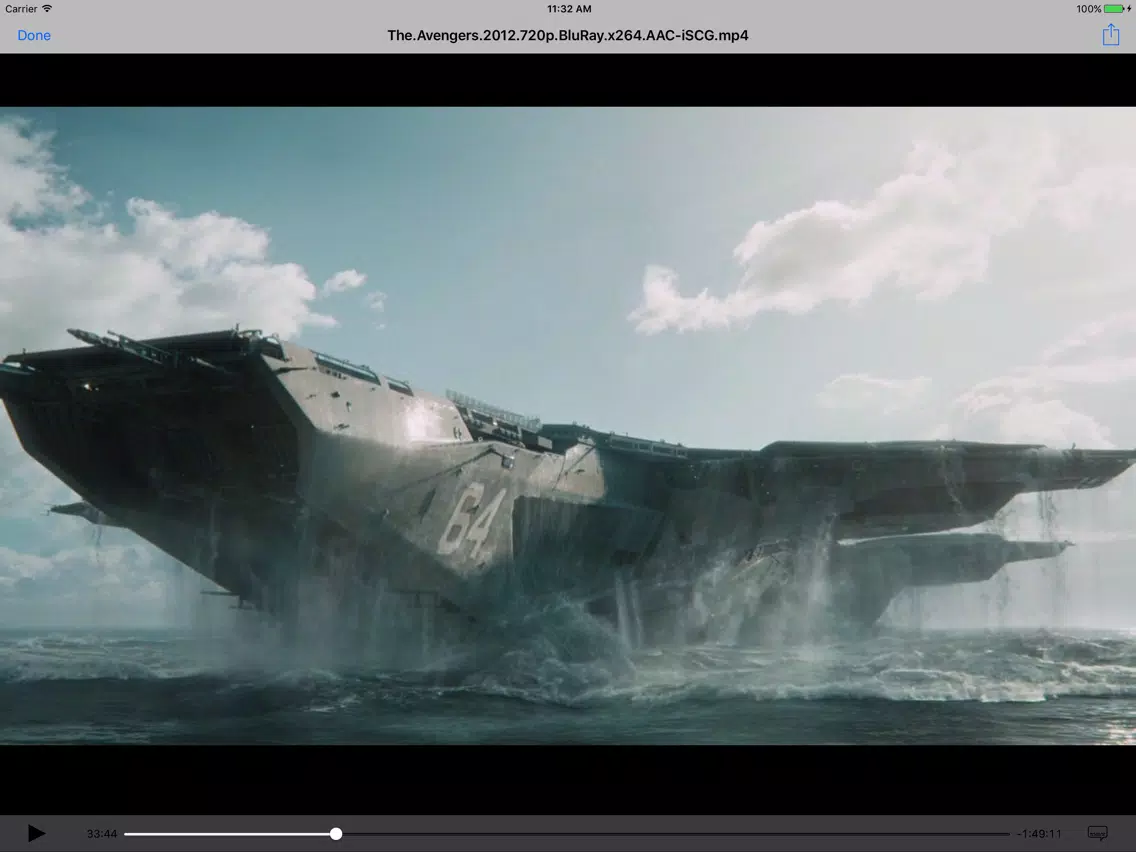Play the video with the play button

(36, 833)
